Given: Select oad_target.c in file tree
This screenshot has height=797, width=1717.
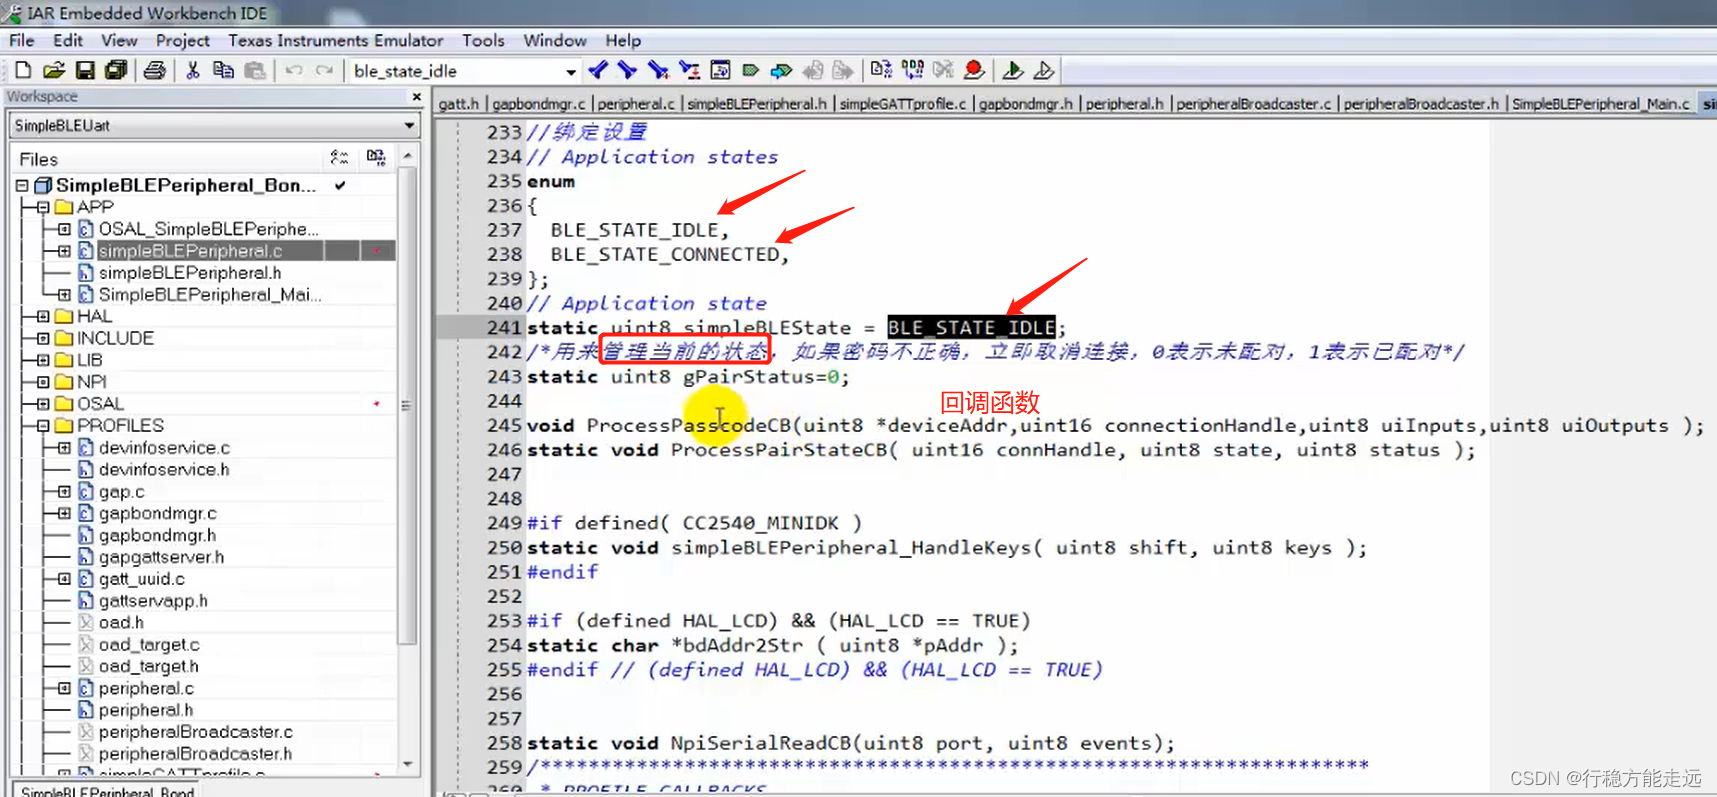Looking at the screenshot, I should pos(149,644).
